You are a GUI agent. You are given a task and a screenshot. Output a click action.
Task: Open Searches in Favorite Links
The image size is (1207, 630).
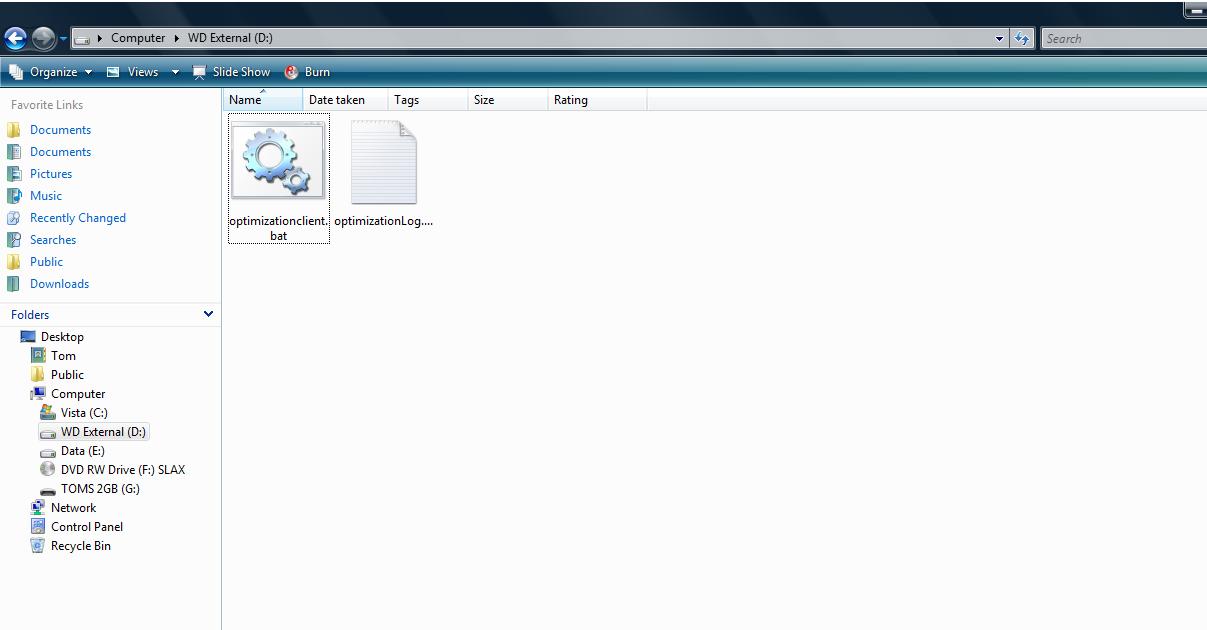point(53,240)
